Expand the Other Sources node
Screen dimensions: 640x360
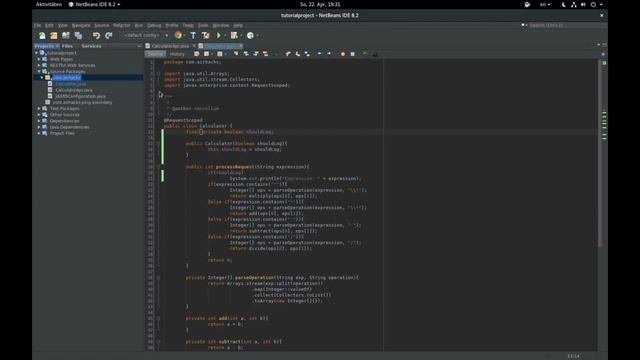[x=39, y=114]
